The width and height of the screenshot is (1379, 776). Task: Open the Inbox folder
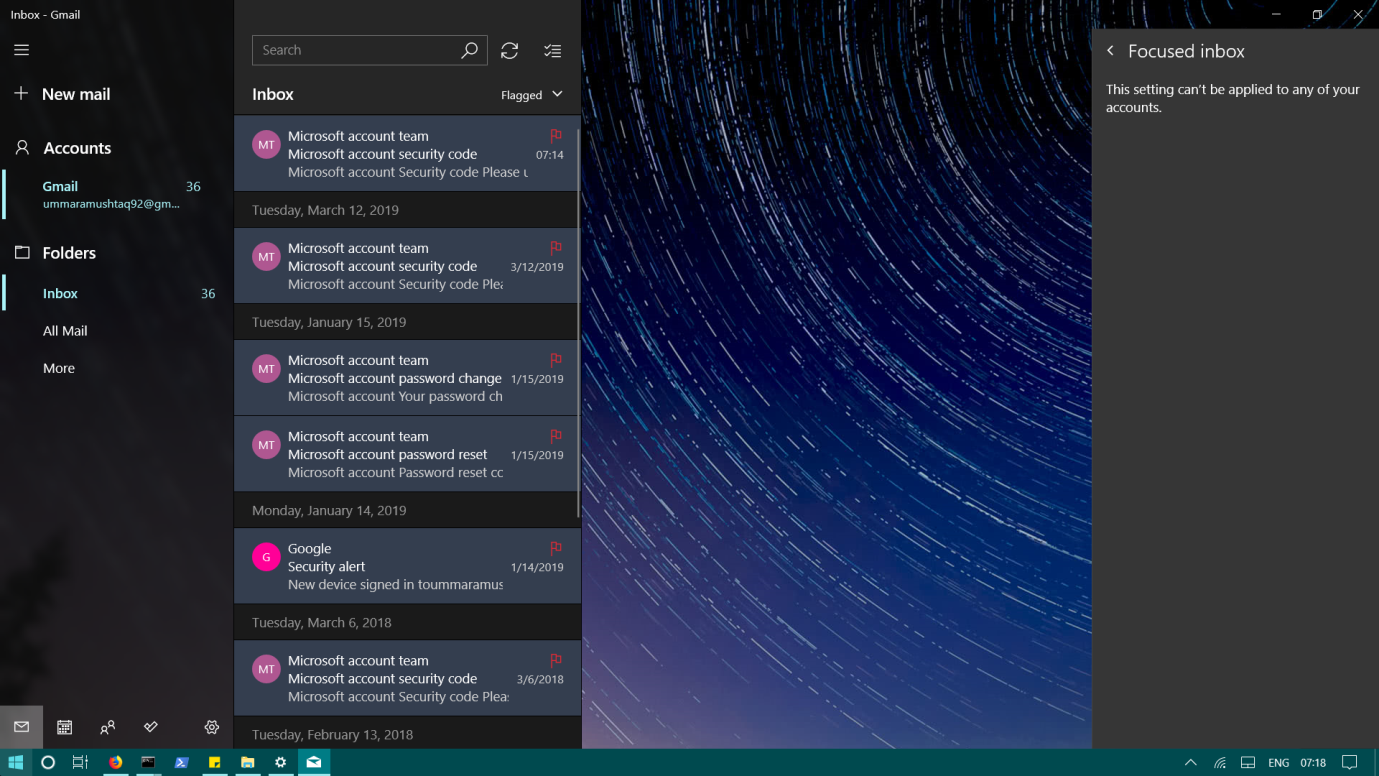(60, 293)
